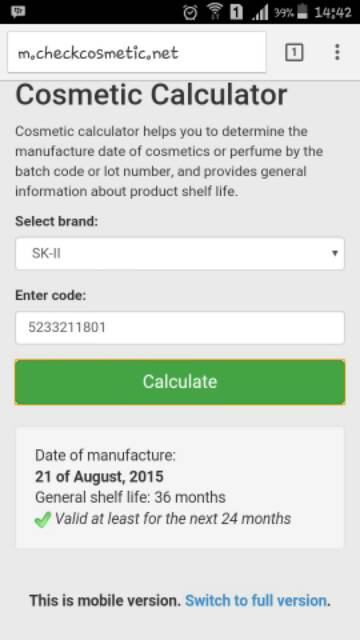Tap the Wi-Fi status bar icon

coord(213,12)
